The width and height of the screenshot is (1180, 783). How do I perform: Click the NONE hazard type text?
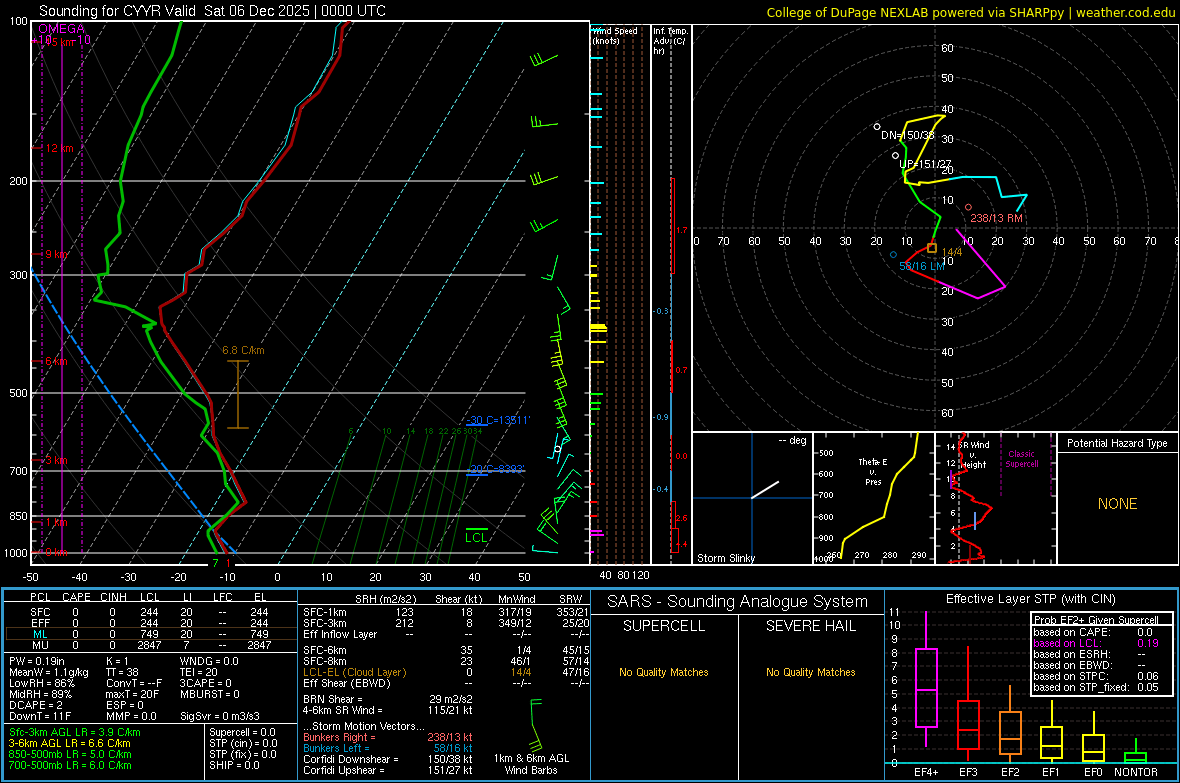click(x=1117, y=504)
